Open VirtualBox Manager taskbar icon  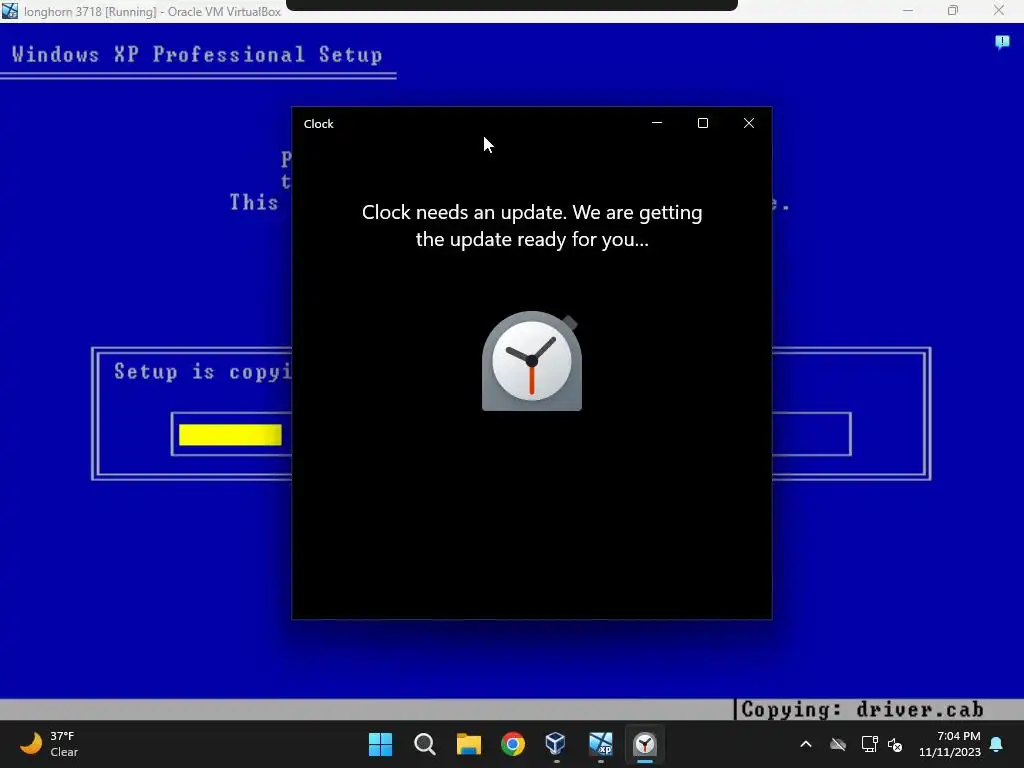click(556, 744)
